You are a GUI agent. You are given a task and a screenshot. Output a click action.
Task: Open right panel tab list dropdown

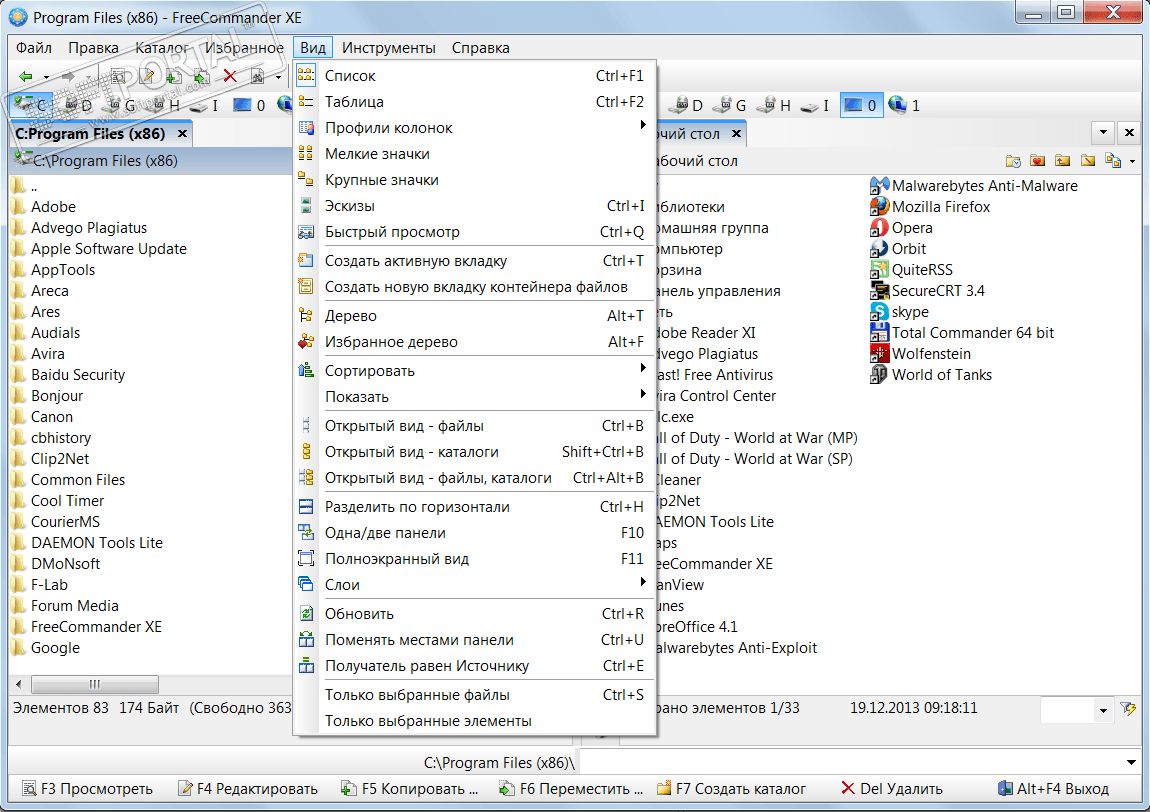(1103, 133)
